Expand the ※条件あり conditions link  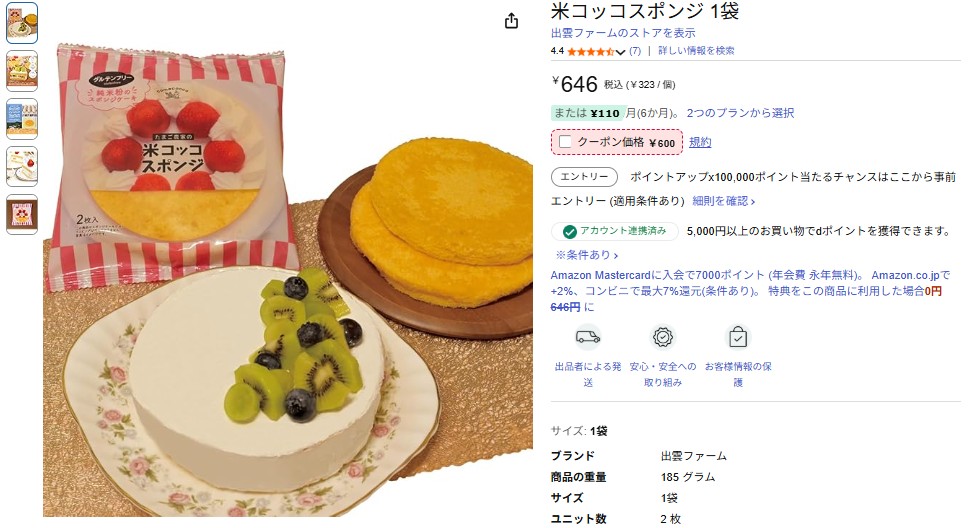586,254
